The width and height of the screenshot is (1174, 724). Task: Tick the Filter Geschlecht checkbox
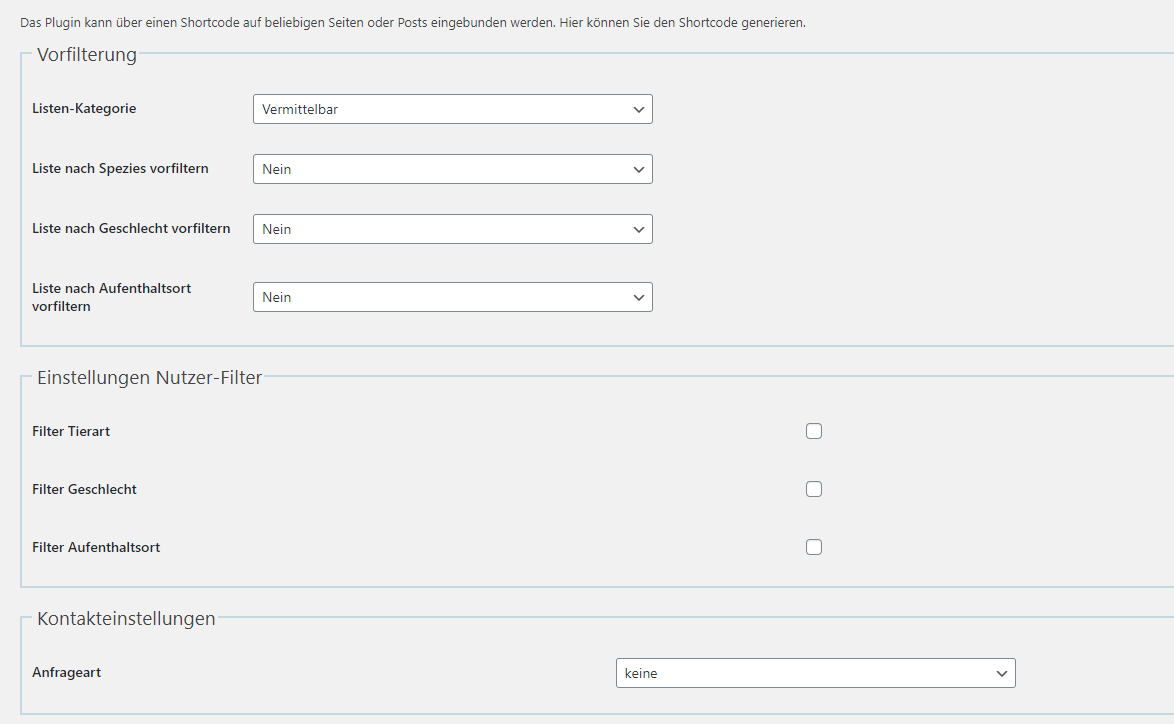[814, 489]
